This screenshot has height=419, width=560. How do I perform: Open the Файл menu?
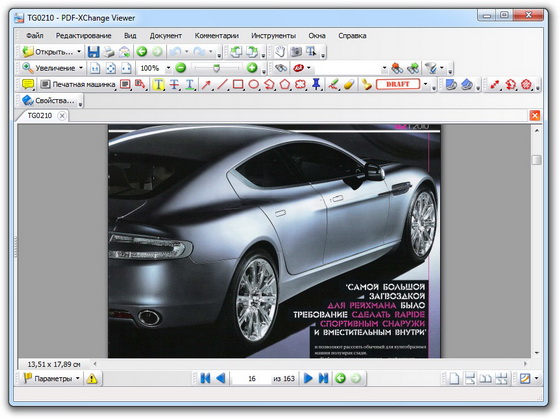pos(35,36)
